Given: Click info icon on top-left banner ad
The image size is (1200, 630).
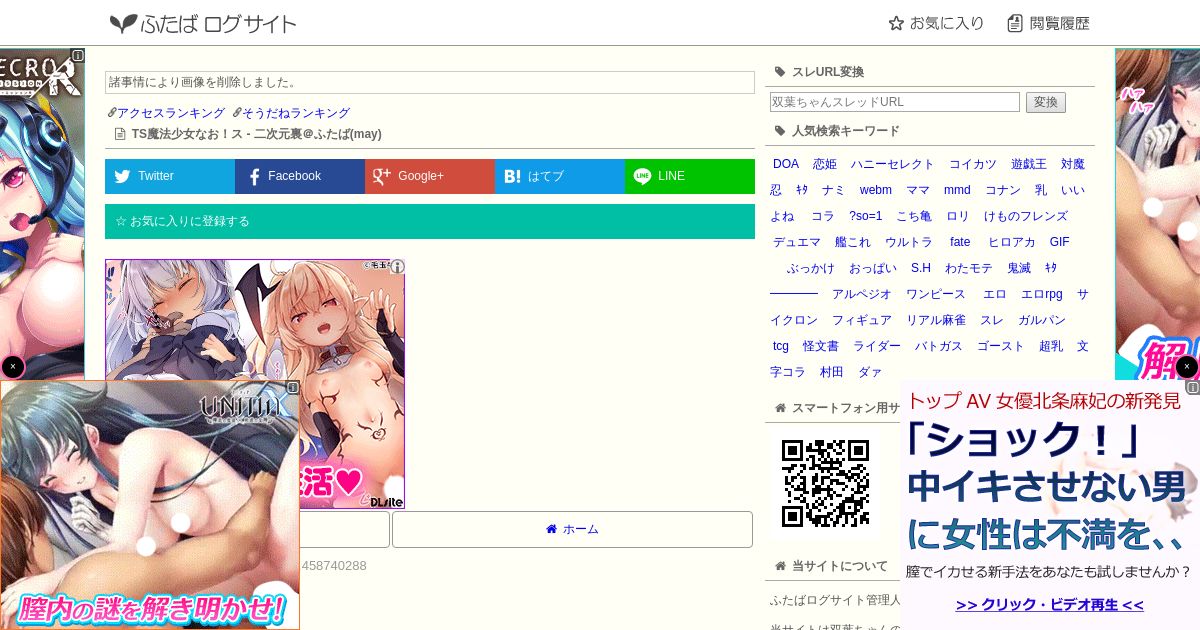Looking at the screenshot, I should coord(78,56).
